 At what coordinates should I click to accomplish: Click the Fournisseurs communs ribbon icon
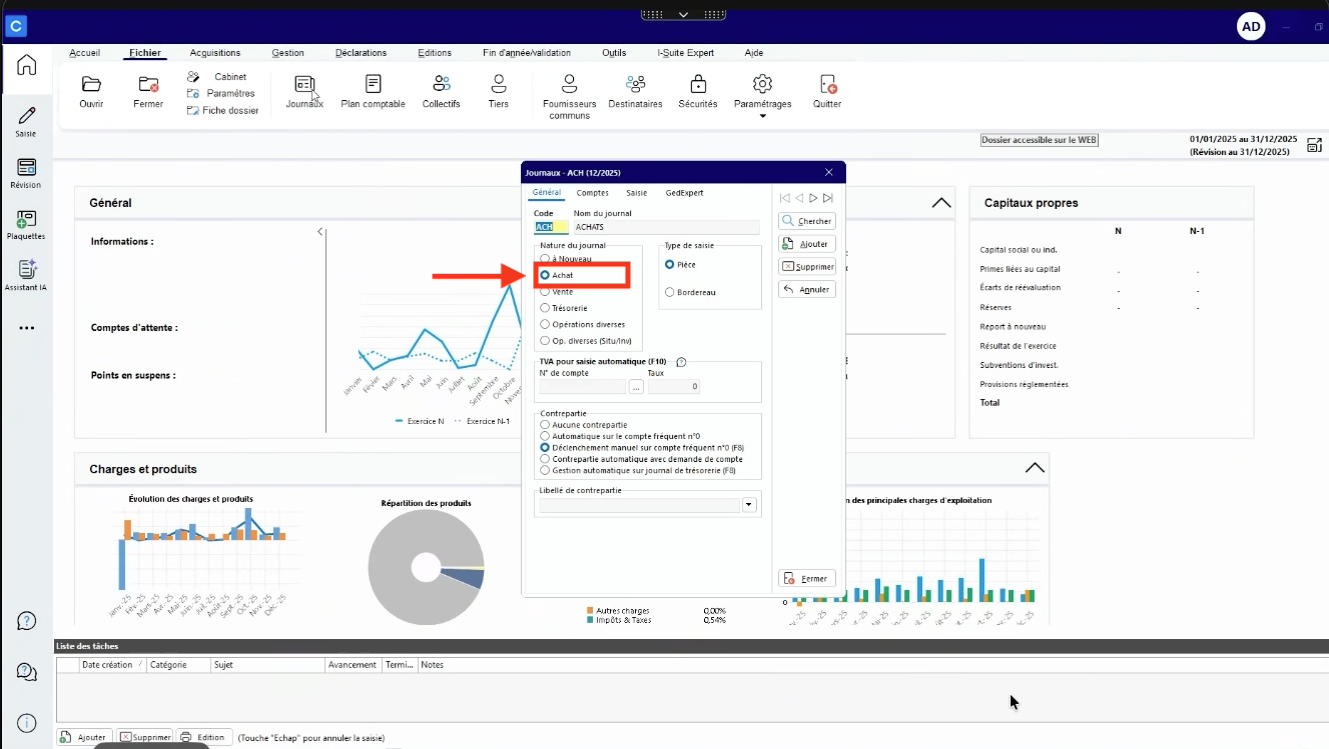tap(569, 96)
